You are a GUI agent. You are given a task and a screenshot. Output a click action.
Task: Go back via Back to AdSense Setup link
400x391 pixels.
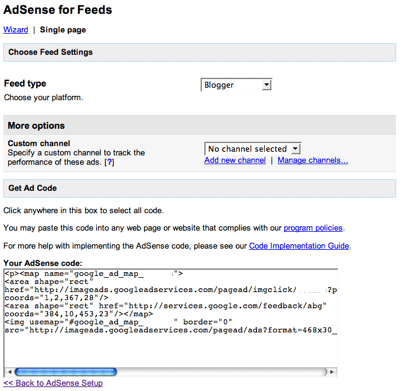tap(53, 383)
